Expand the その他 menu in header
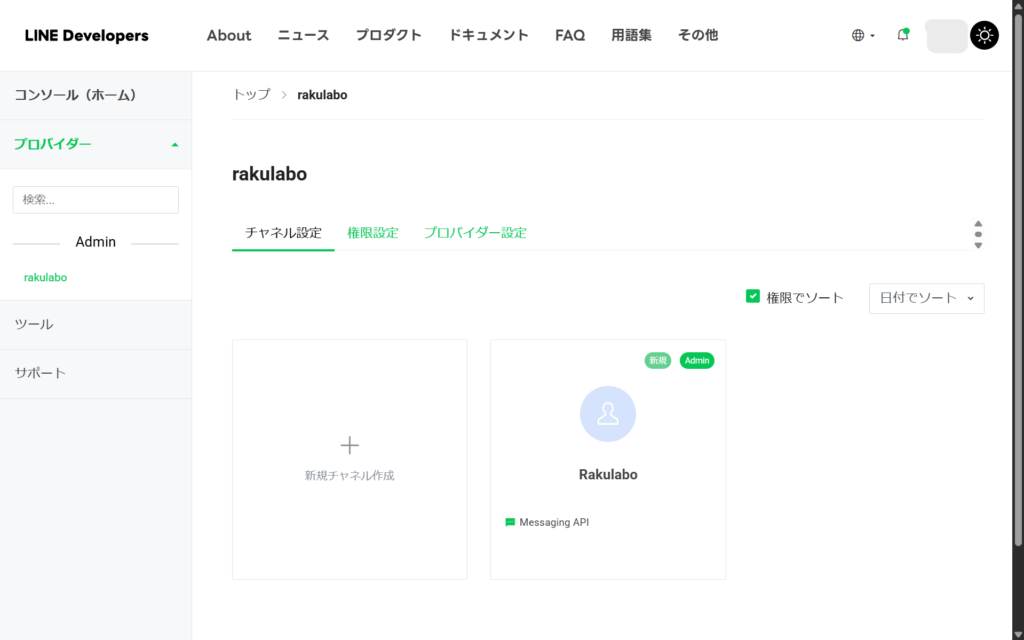 tap(697, 35)
